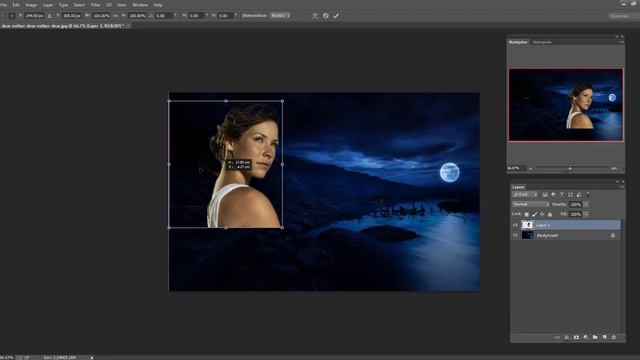The width and height of the screenshot is (640, 360).
Task: Open the Type menu
Action: click(x=63, y=5)
